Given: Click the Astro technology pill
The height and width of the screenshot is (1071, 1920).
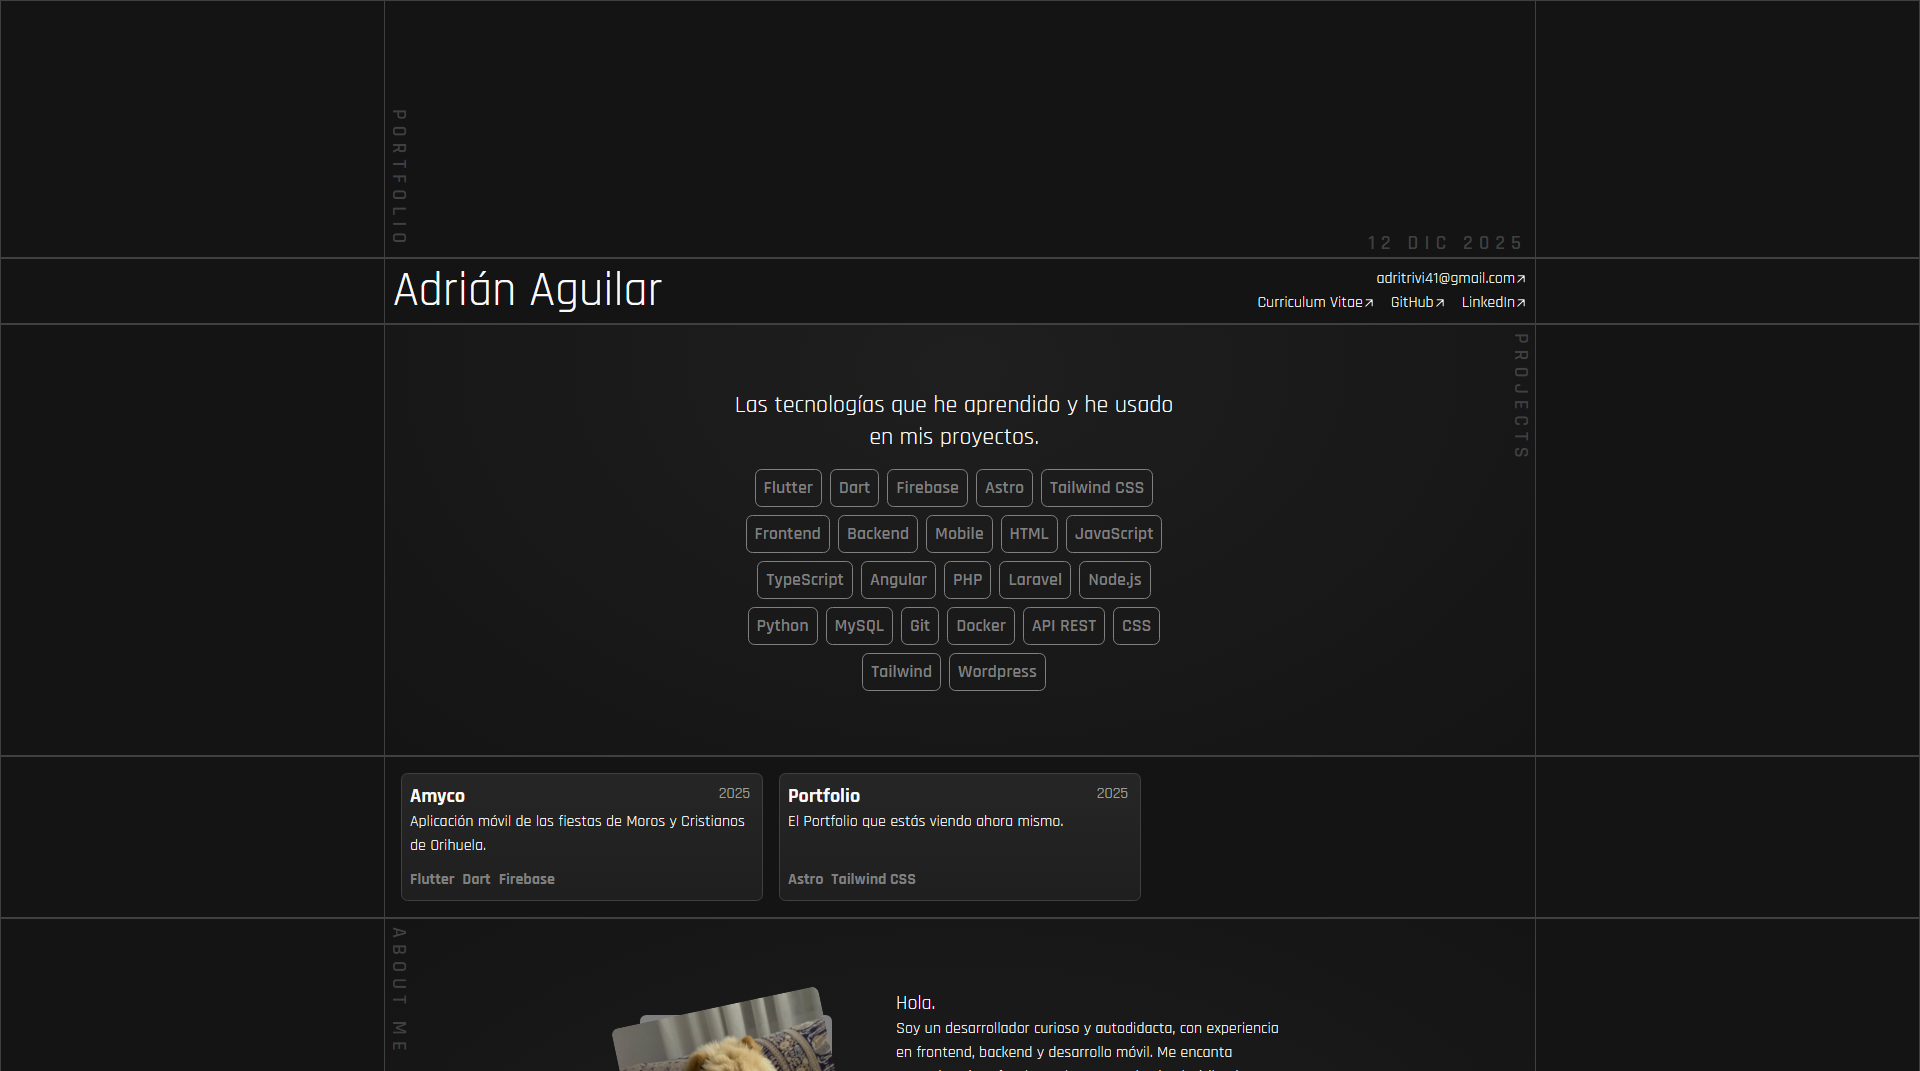Looking at the screenshot, I should pos(1004,488).
